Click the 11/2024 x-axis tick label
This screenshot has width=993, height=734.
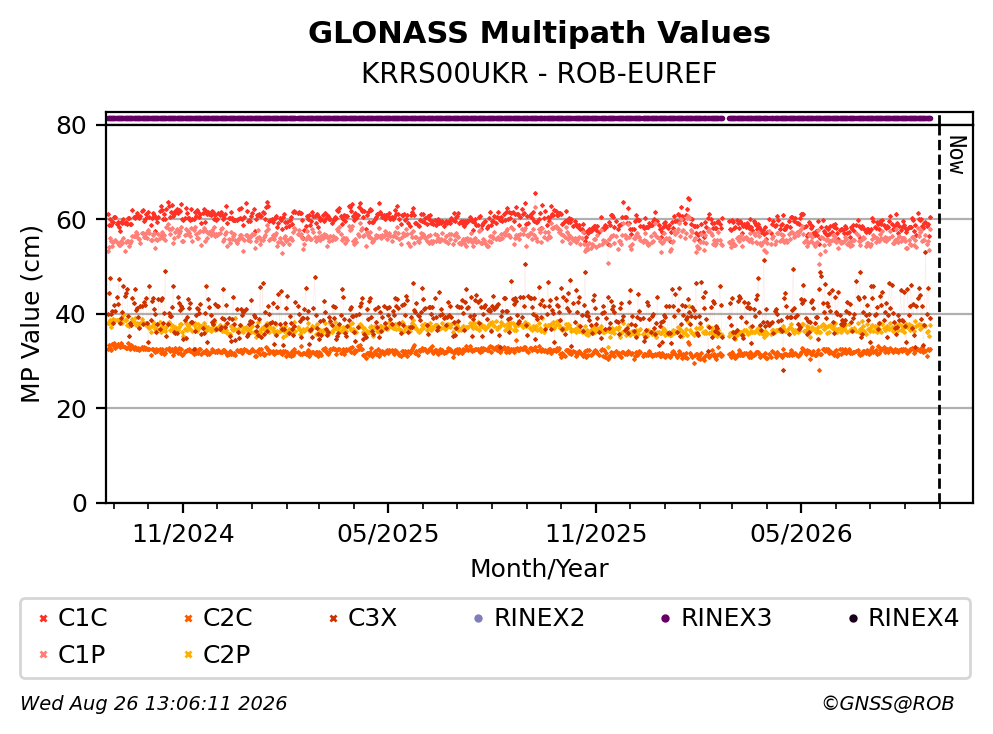coord(183,534)
